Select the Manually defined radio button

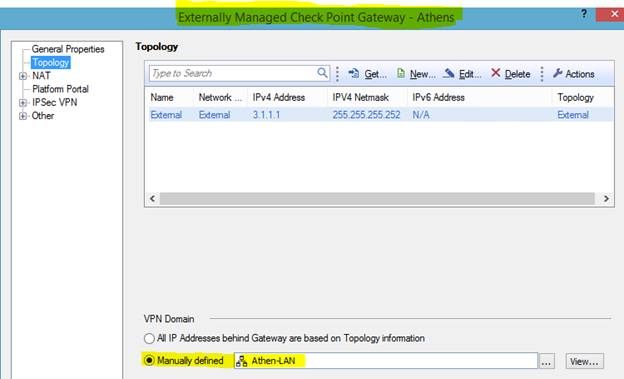point(149,361)
